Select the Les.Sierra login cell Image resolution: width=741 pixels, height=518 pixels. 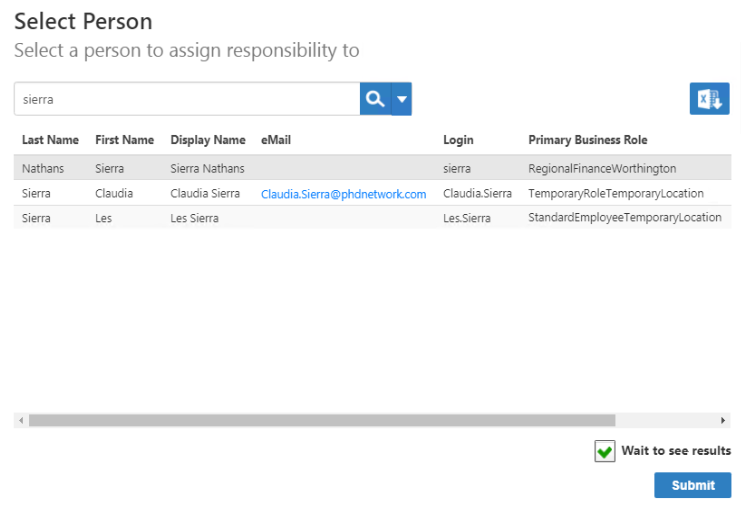(x=466, y=218)
